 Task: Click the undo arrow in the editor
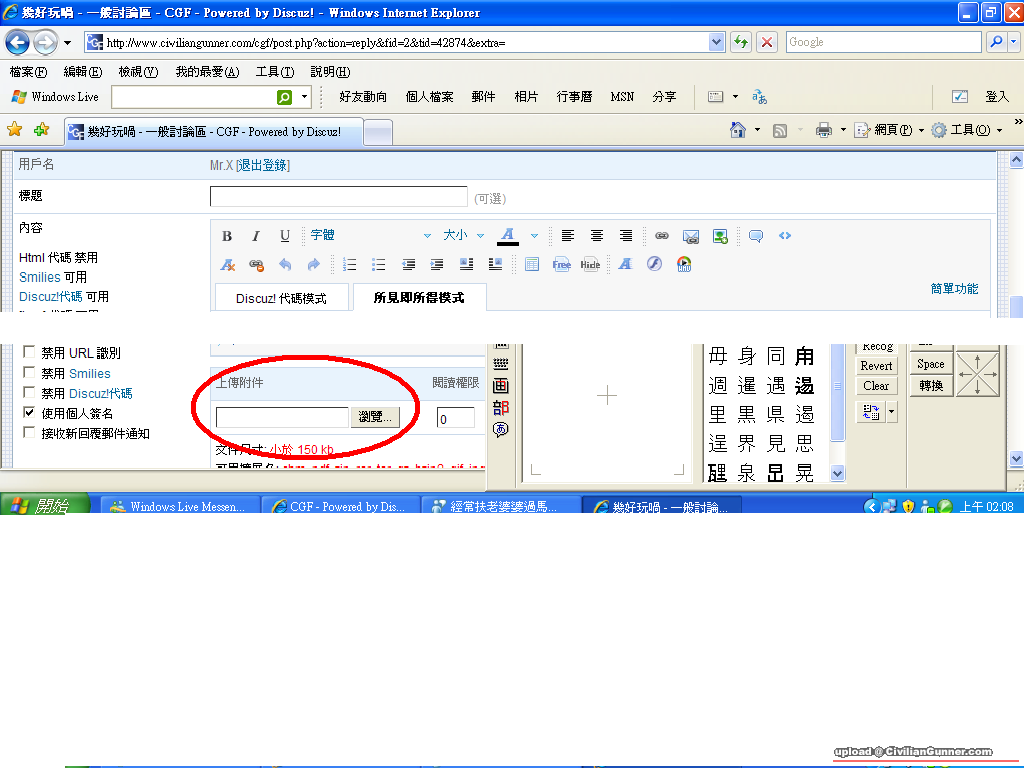(285, 265)
